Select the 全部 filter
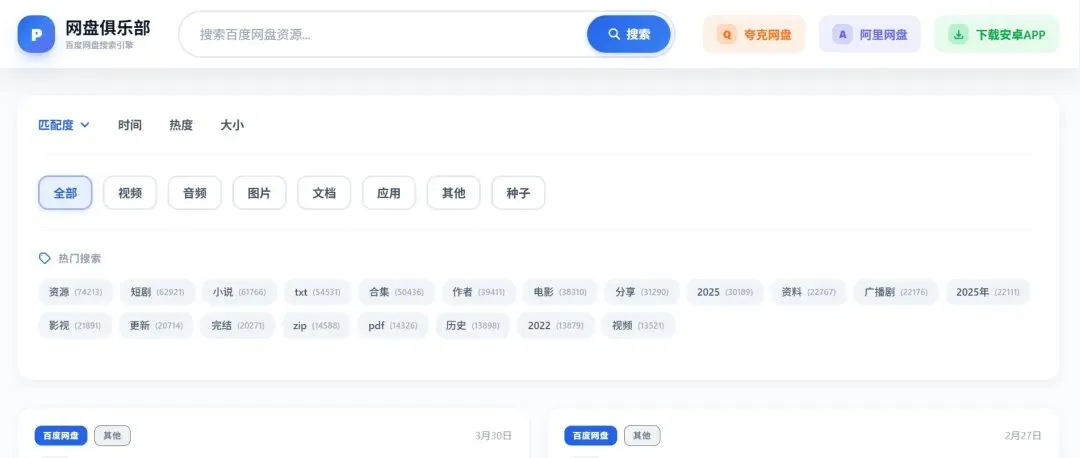Viewport: 1080px width, 458px height. click(x=65, y=193)
